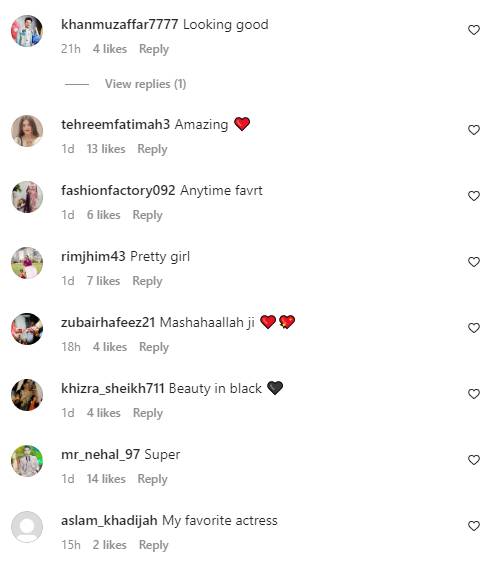Like aslam_khadijah's favorite actress comment
Image resolution: width=491 pixels, height=561 pixels.
[x=473, y=526]
